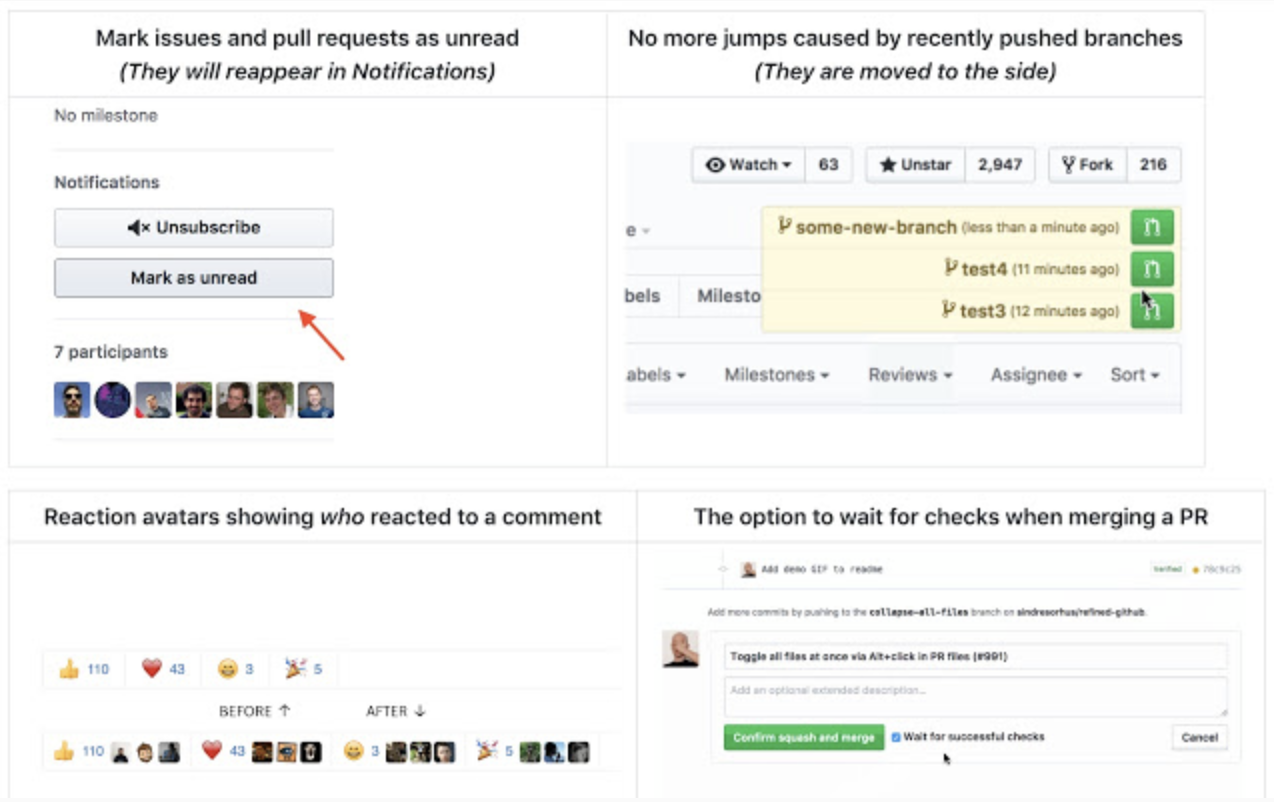The height and width of the screenshot is (802, 1274).
Task: Open a pull request via test4's green icon
Action: pos(1151,268)
